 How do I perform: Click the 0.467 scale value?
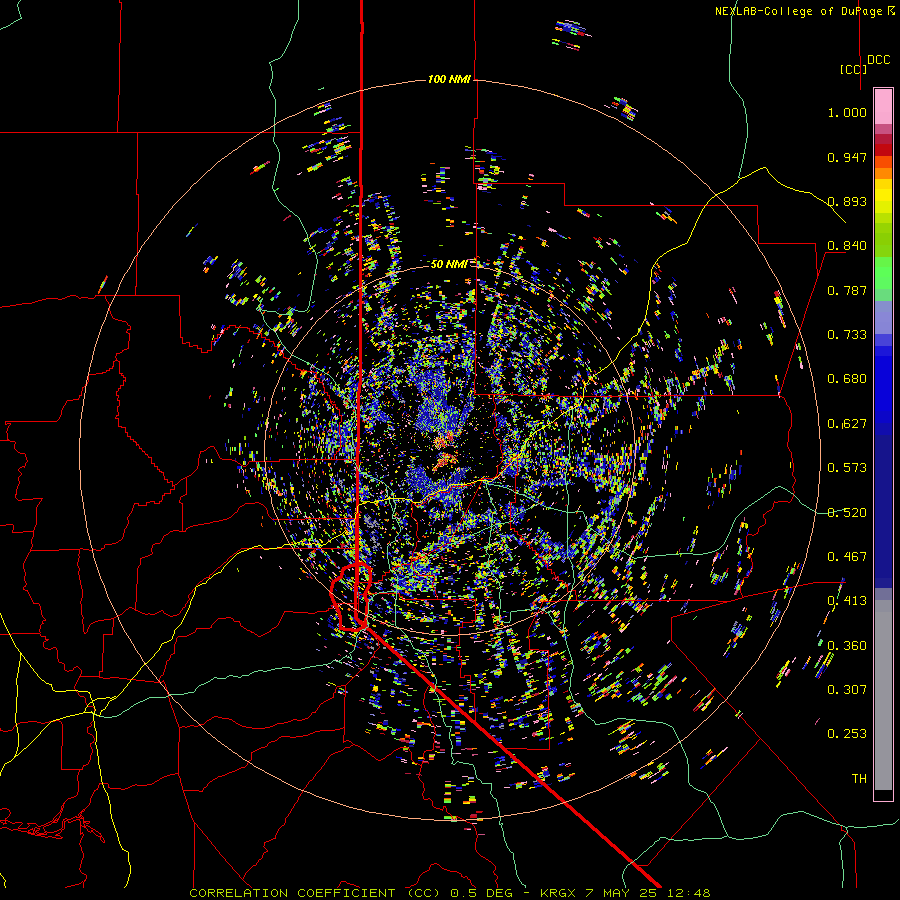[847, 557]
